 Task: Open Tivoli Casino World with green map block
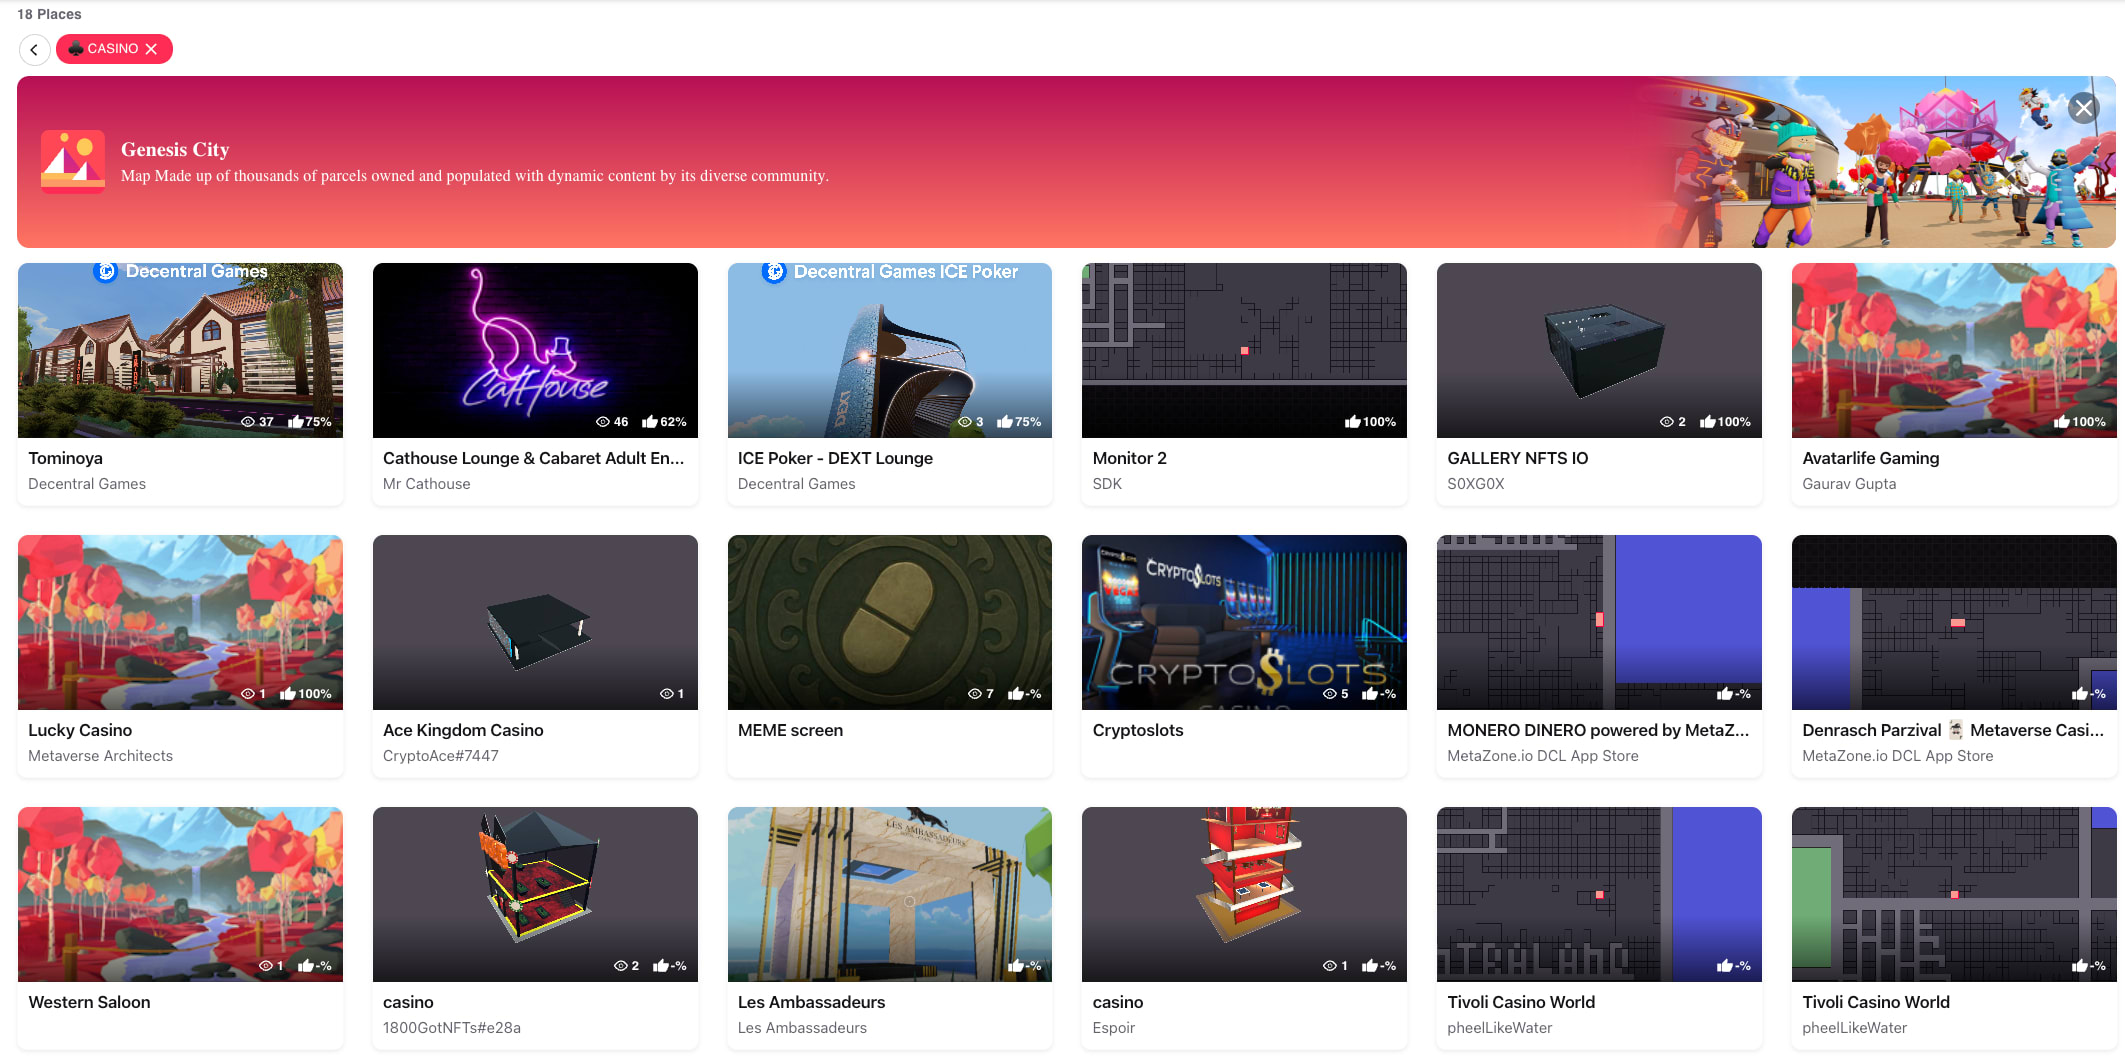tap(1954, 894)
